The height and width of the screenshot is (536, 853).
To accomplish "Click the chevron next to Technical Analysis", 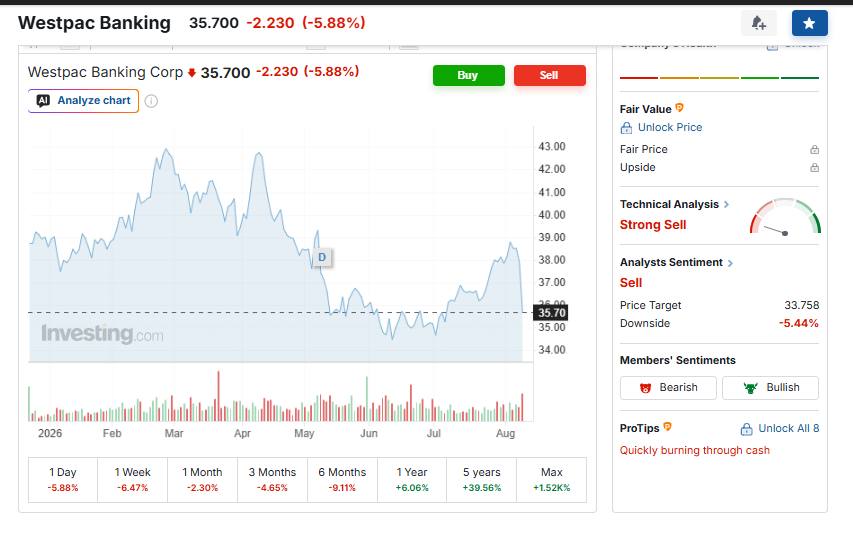I will 726,205.
